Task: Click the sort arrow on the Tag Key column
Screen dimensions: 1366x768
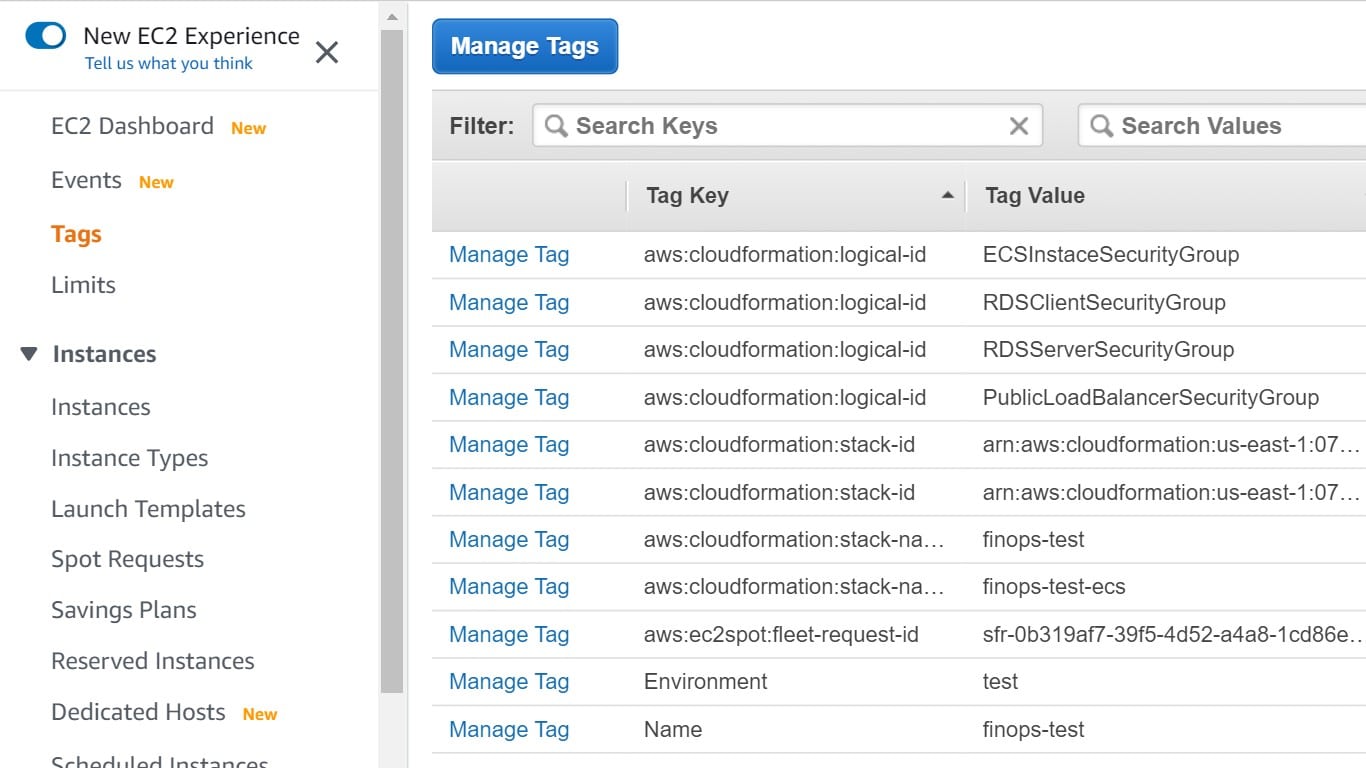Action: (947, 196)
